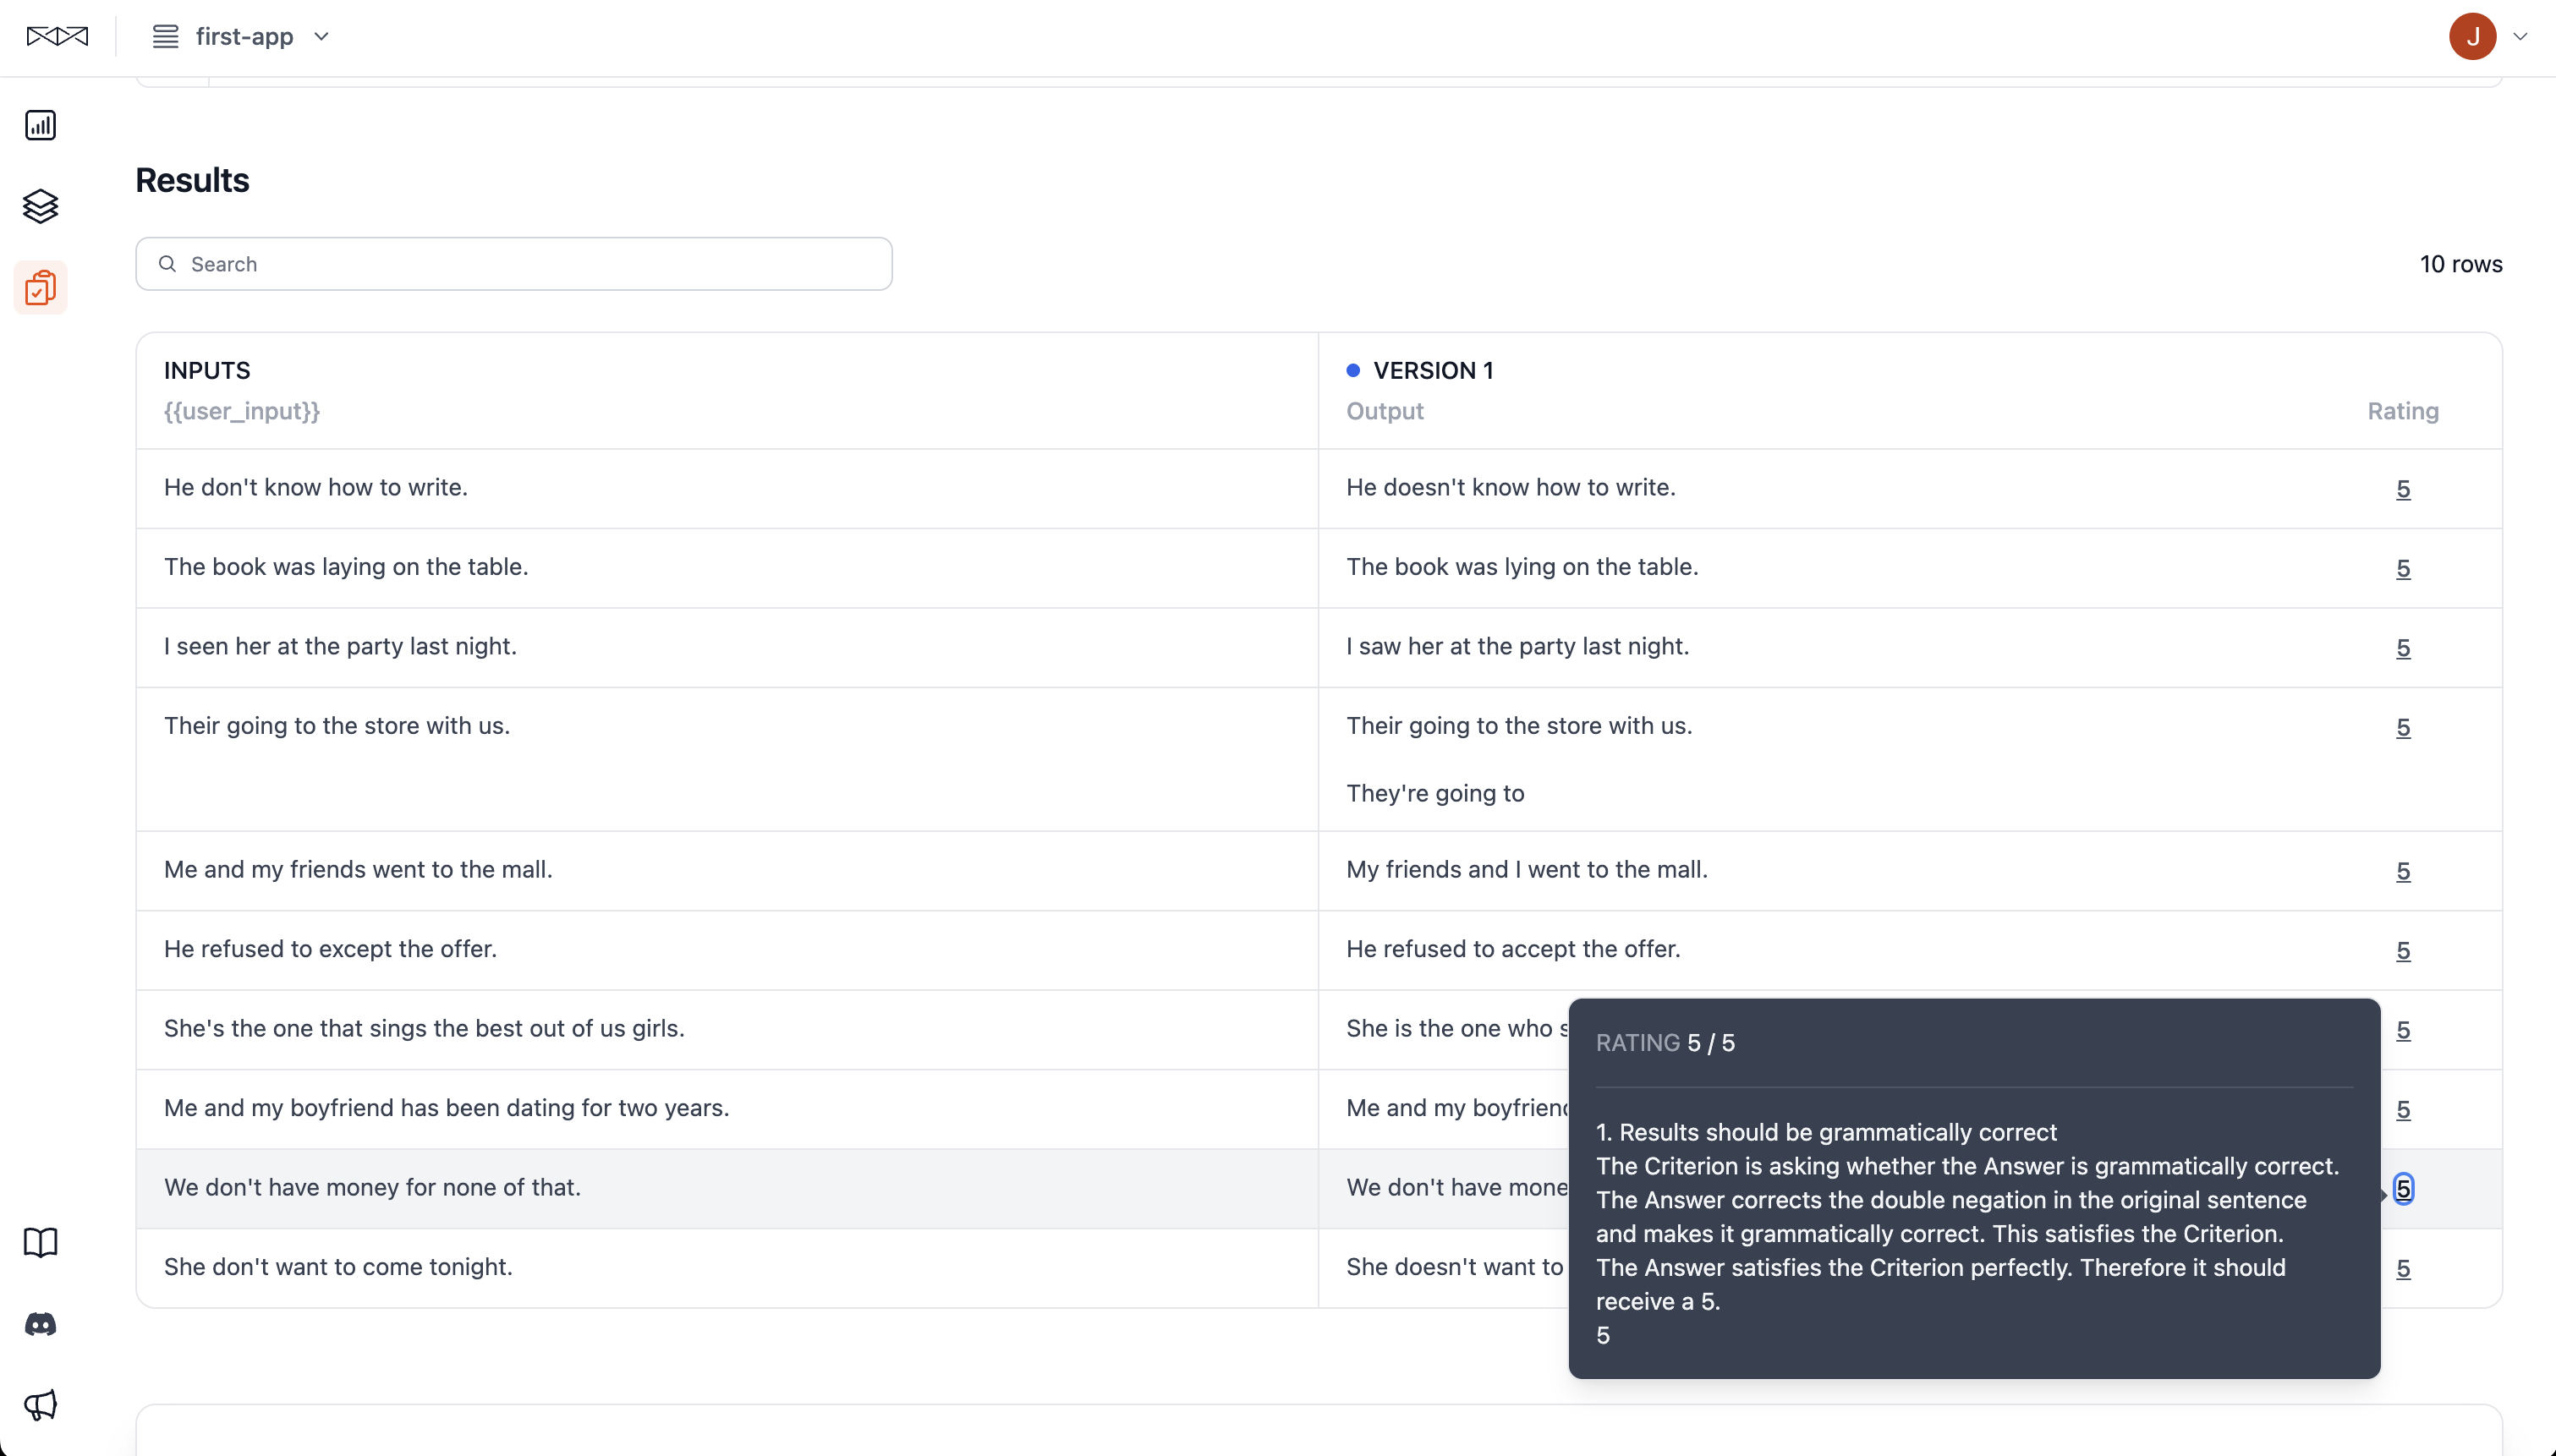2556x1456 pixels.
Task: Open rating for 'book was lying' row
Action: pos(2402,568)
